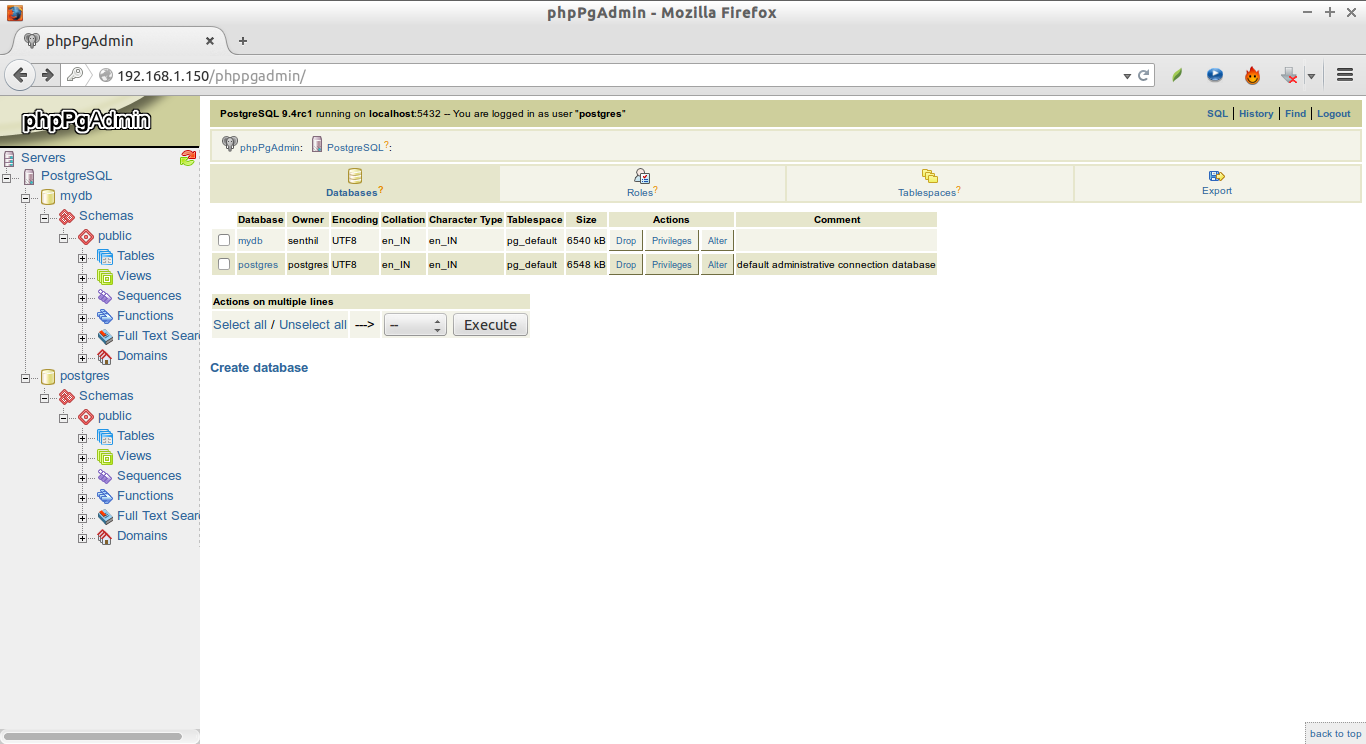
Task: Open the mydb link in the database table
Action: [x=250, y=241]
